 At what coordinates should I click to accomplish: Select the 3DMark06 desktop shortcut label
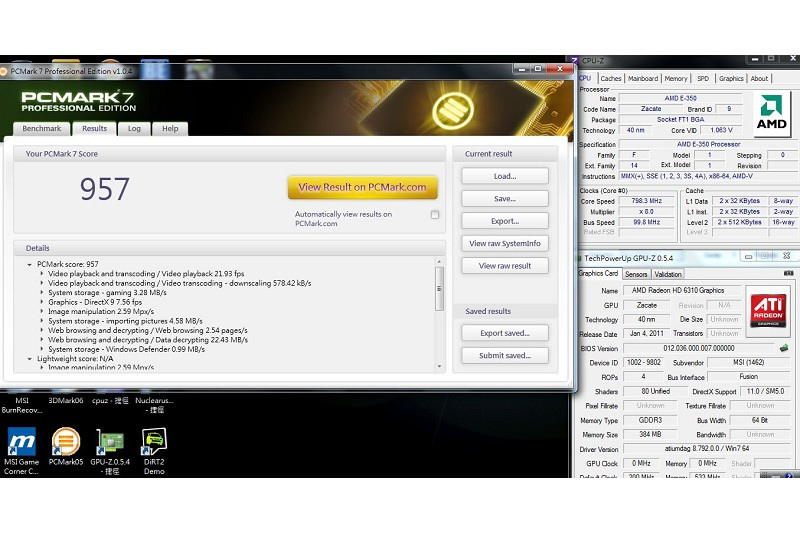pyautogui.click(x=66, y=400)
